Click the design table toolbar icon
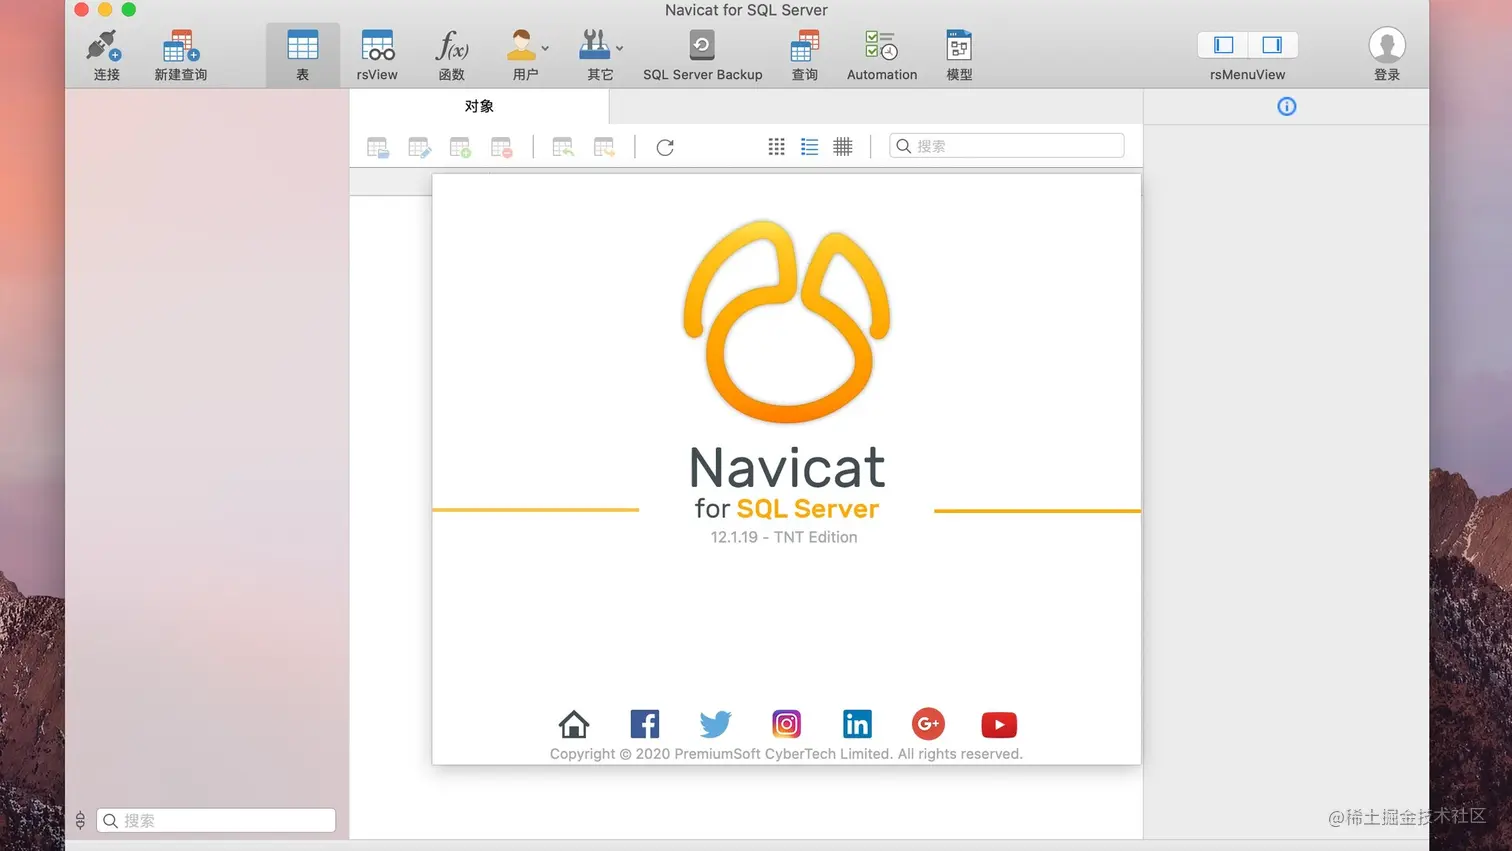The height and width of the screenshot is (851, 1512). pos(420,148)
